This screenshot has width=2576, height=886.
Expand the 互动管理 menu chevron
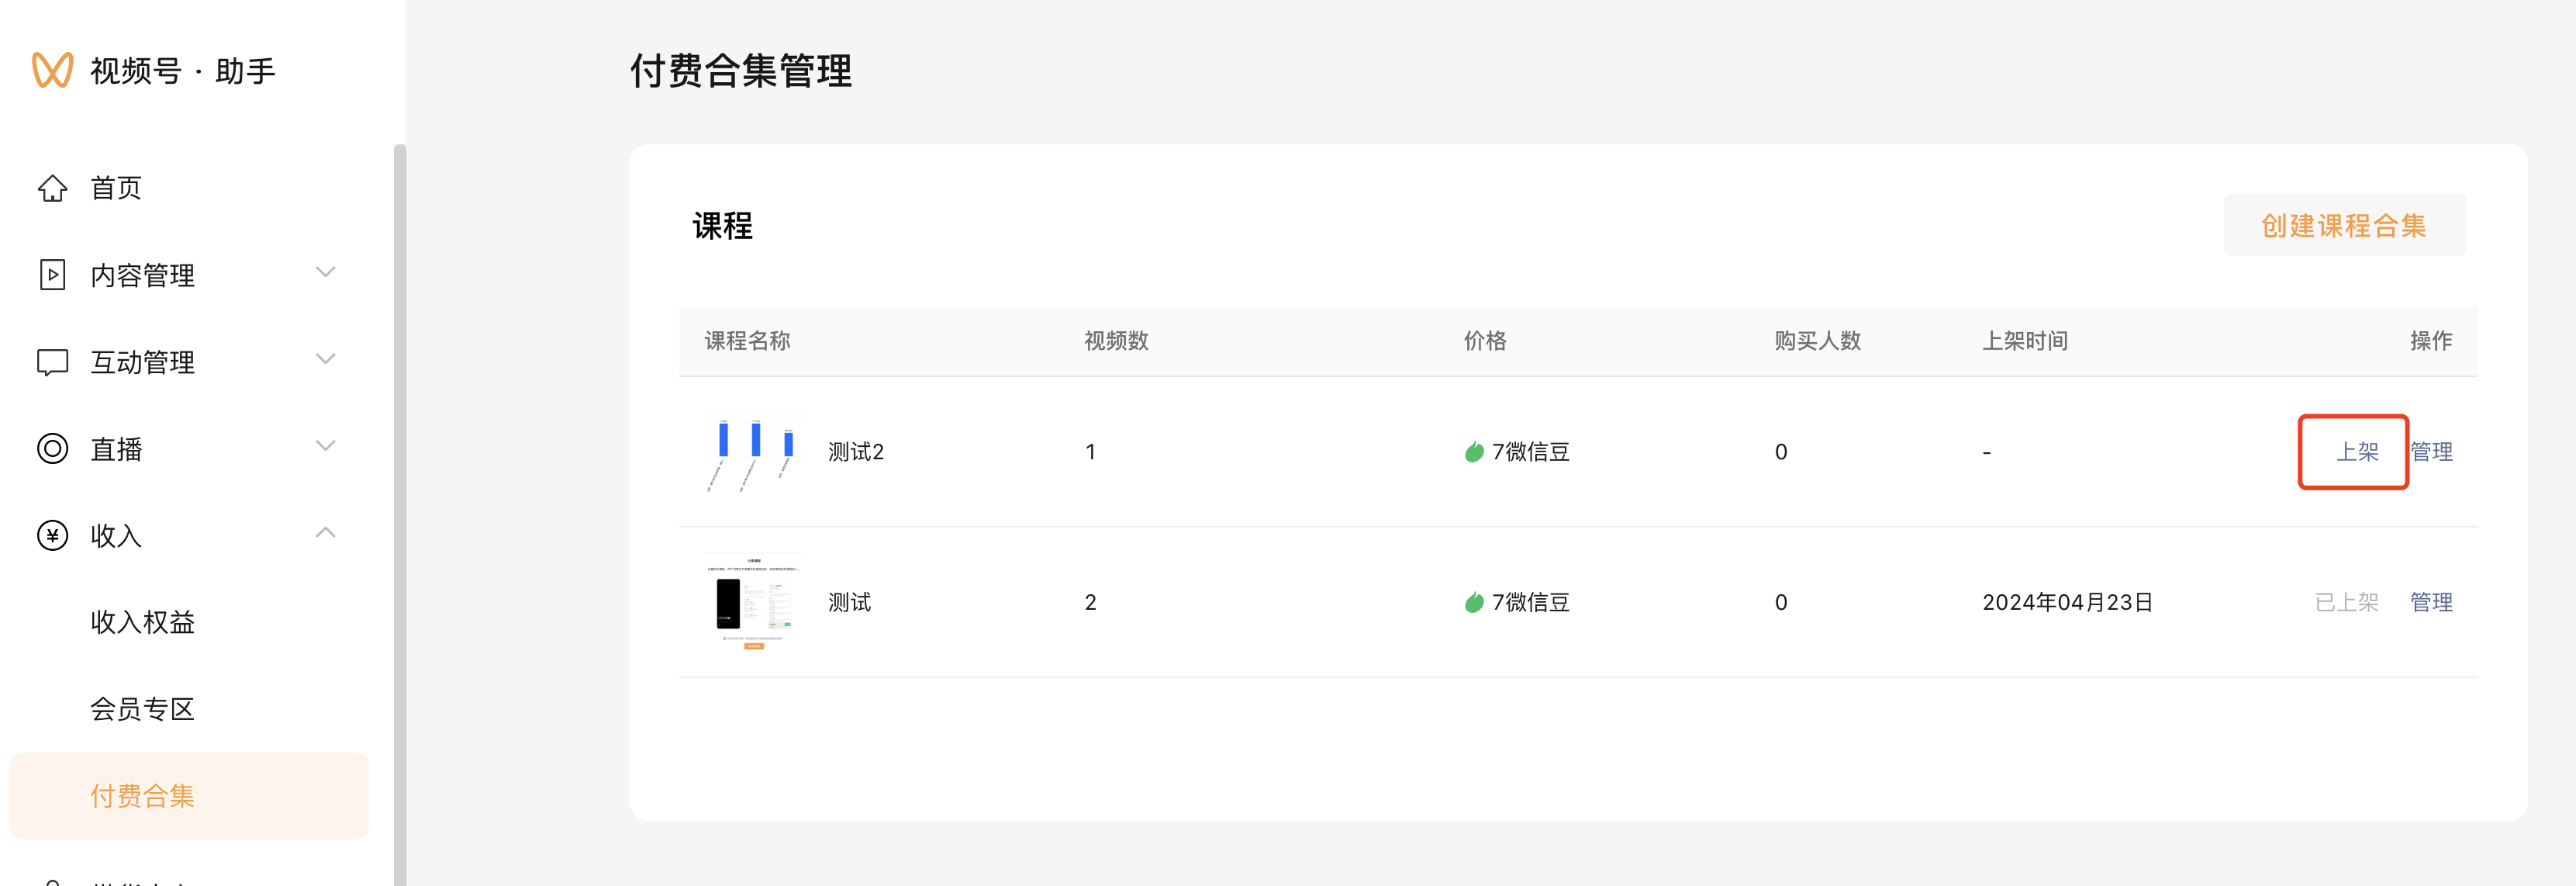[325, 359]
